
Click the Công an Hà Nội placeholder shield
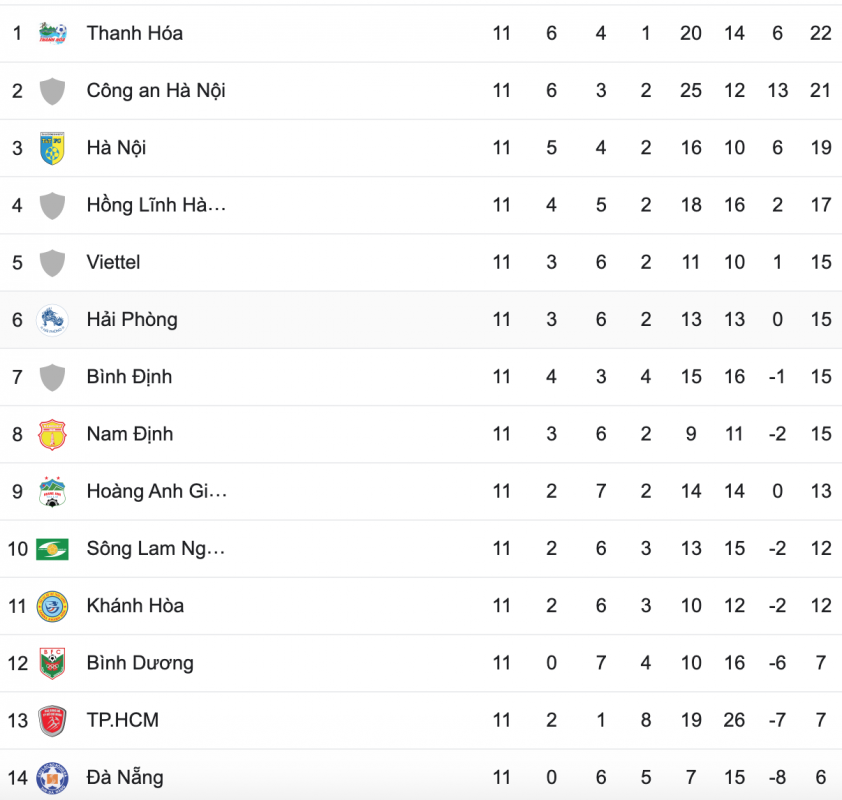[x=52, y=91]
